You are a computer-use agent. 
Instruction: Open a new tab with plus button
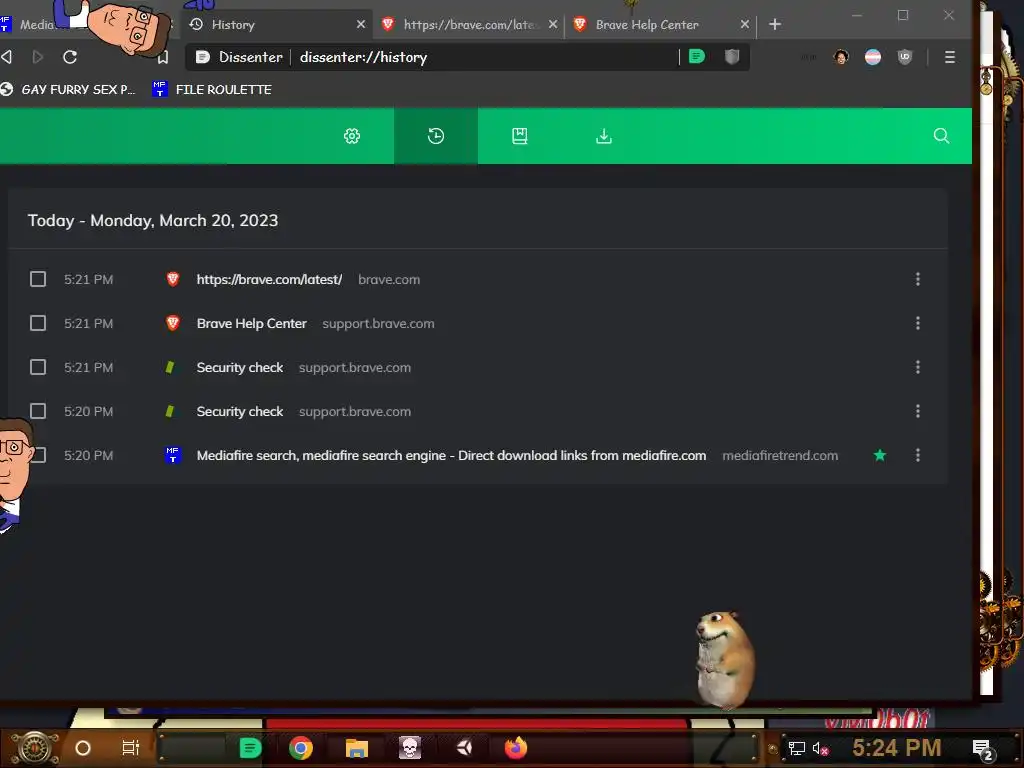(x=775, y=24)
